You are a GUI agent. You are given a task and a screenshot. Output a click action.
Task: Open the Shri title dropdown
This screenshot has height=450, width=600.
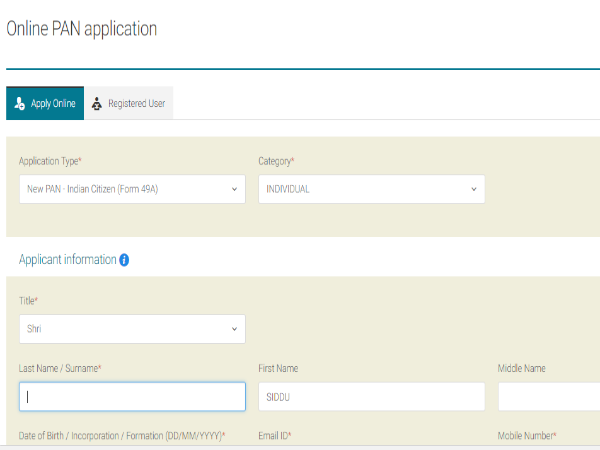coord(131,328)
